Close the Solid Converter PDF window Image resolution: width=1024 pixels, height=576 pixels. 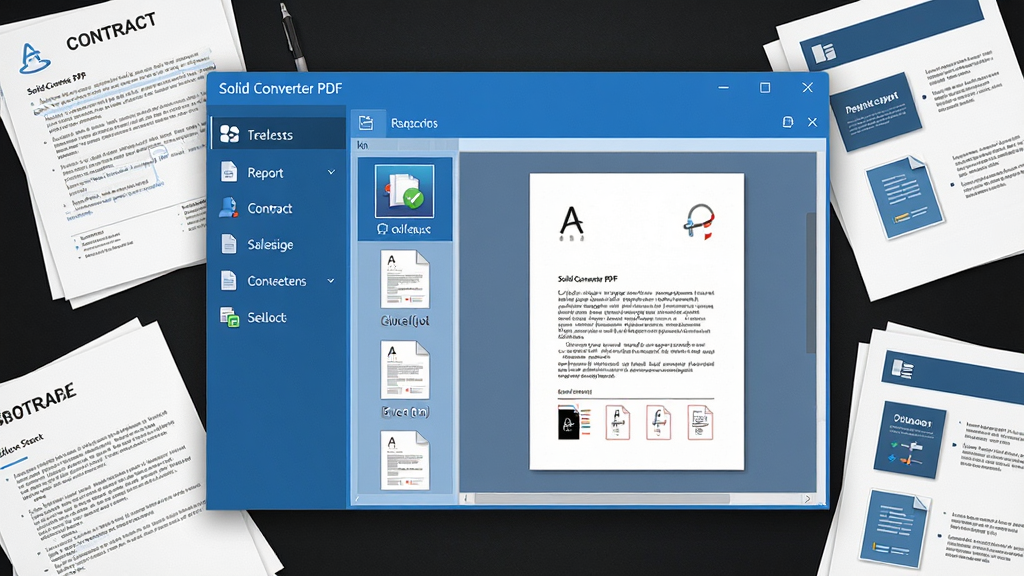click(x=808, y=88)
